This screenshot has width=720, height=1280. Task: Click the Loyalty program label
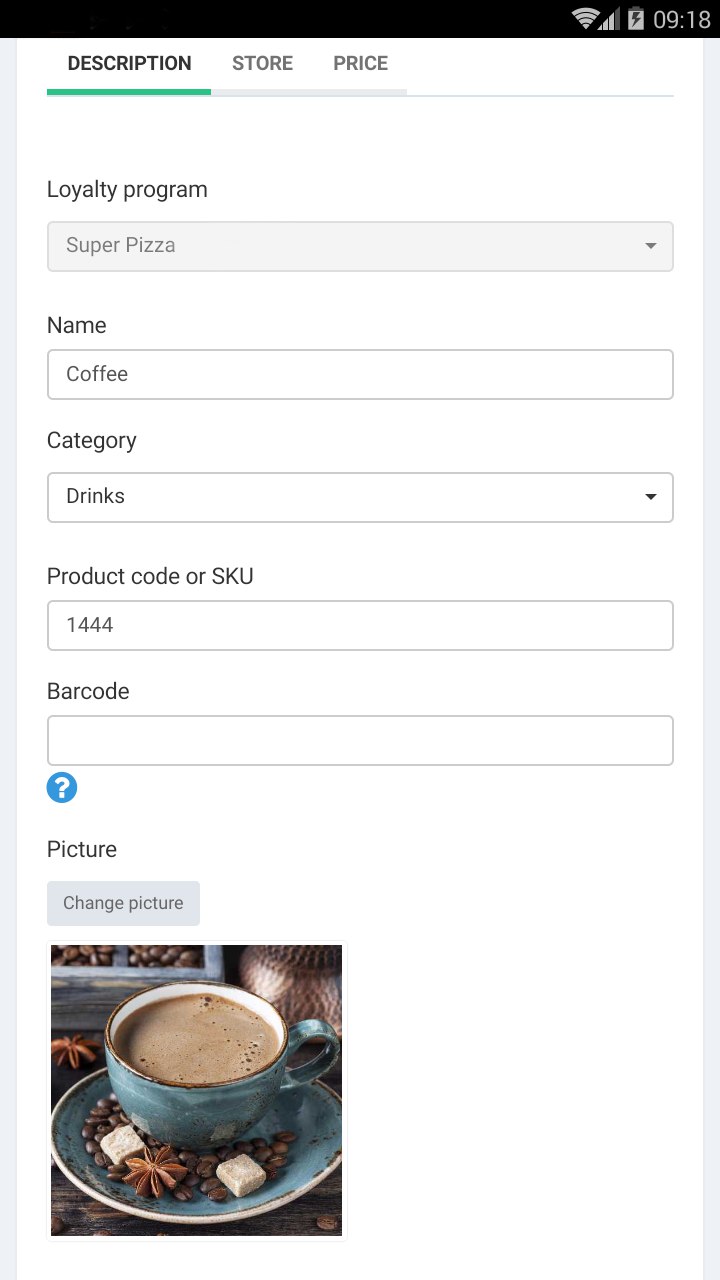pyautogui.click(x=127, y=189)
